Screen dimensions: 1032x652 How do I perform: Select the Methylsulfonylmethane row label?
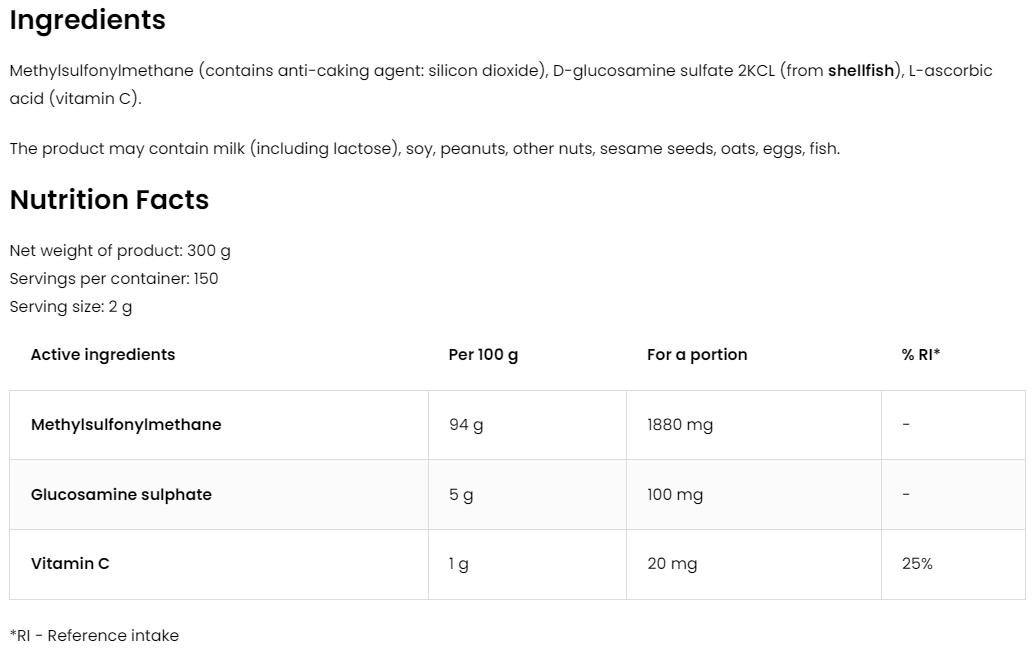[x=126, y=425]
